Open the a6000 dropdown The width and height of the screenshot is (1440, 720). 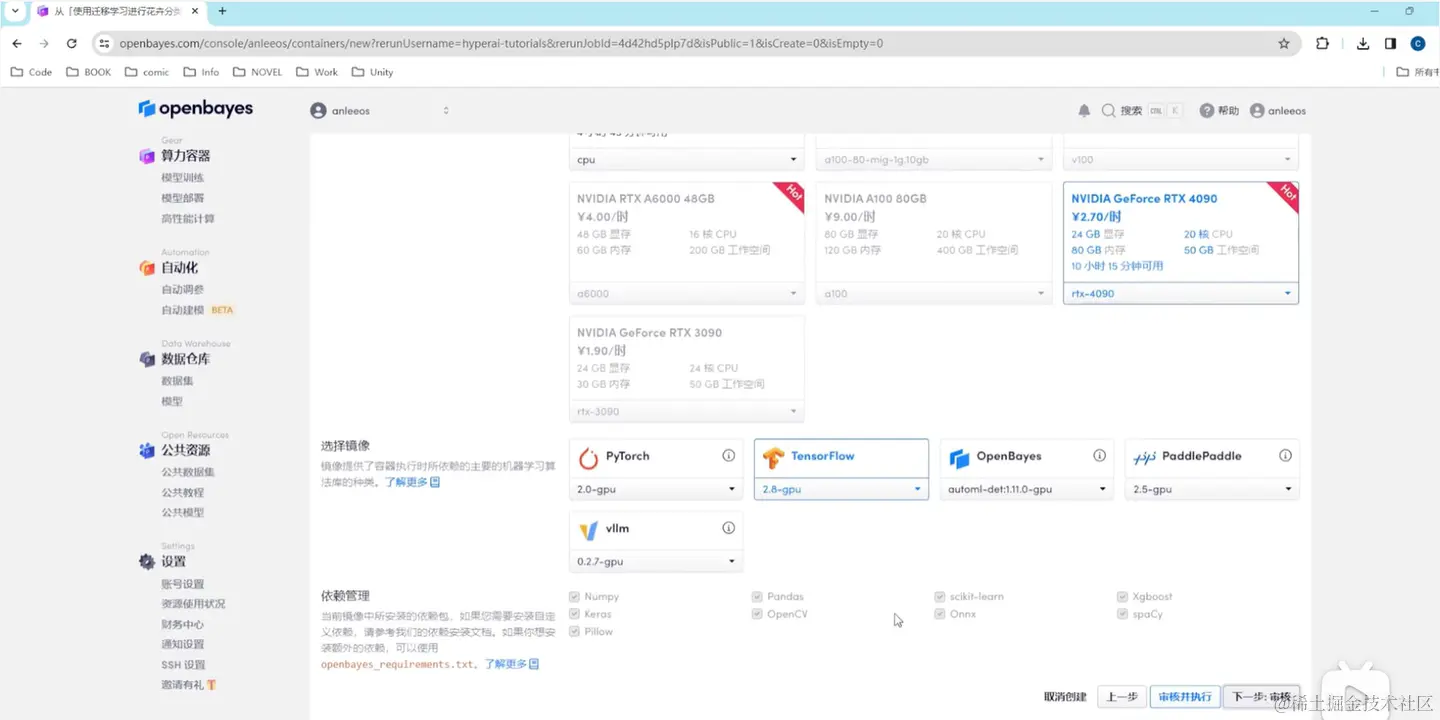point(687,294)
